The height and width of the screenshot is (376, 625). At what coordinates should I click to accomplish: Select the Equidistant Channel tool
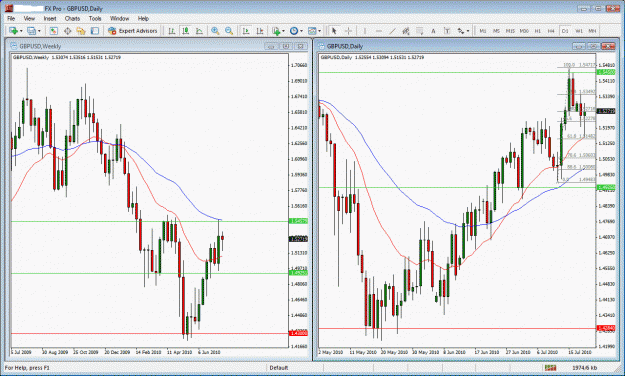coord(406,31)
